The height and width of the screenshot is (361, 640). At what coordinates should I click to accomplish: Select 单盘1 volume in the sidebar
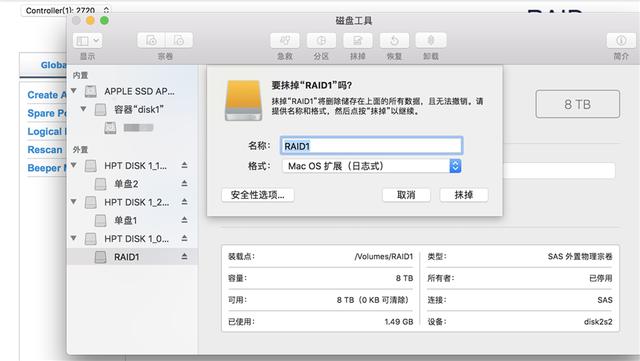click(131, 221)
